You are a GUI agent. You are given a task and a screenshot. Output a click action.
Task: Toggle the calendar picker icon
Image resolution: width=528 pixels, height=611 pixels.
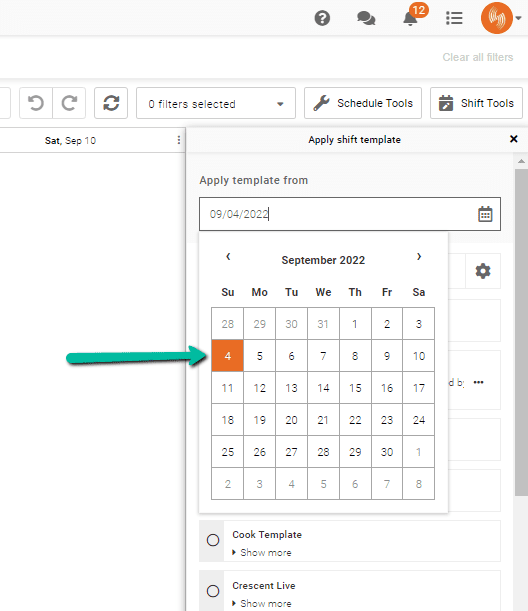point(485,214)
